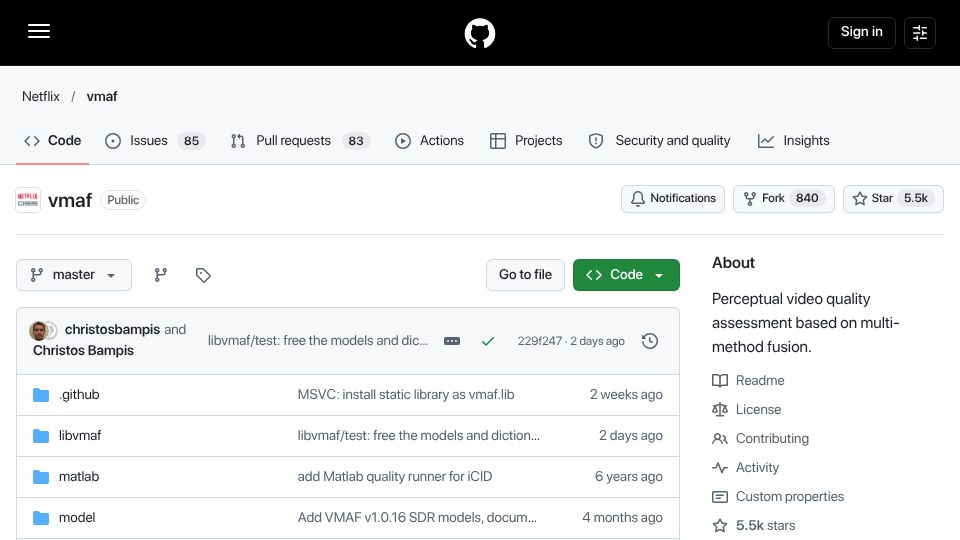960x540 pixels.
Task: Open the Security and quality tab
Action: 659,141
